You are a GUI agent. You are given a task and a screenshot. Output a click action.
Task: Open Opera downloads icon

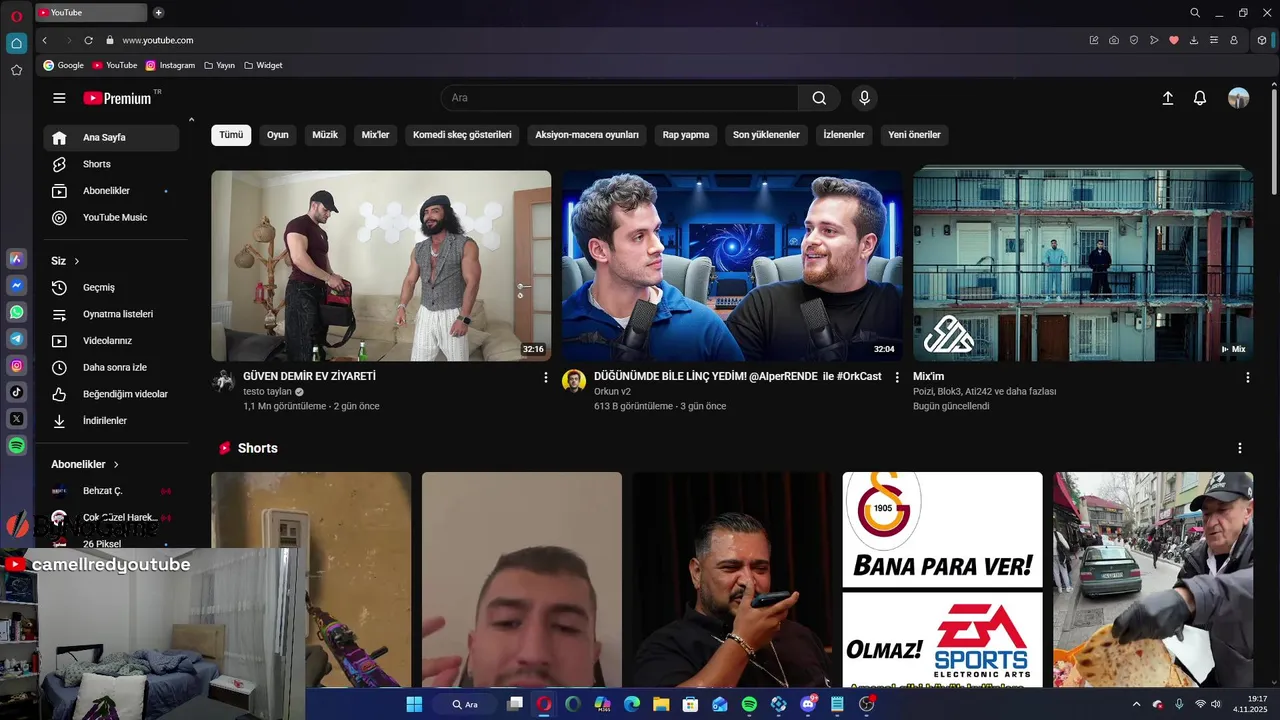coord(1194,40)
